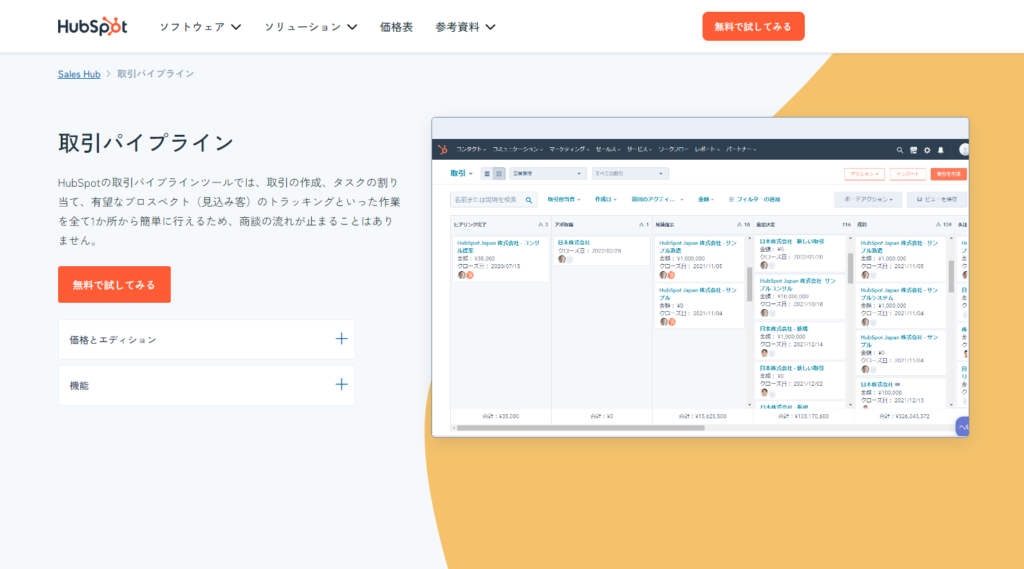Open the 参考資料 dropdown menu
This screenshot has height=569, width=1024.
(x=465, y=27)
